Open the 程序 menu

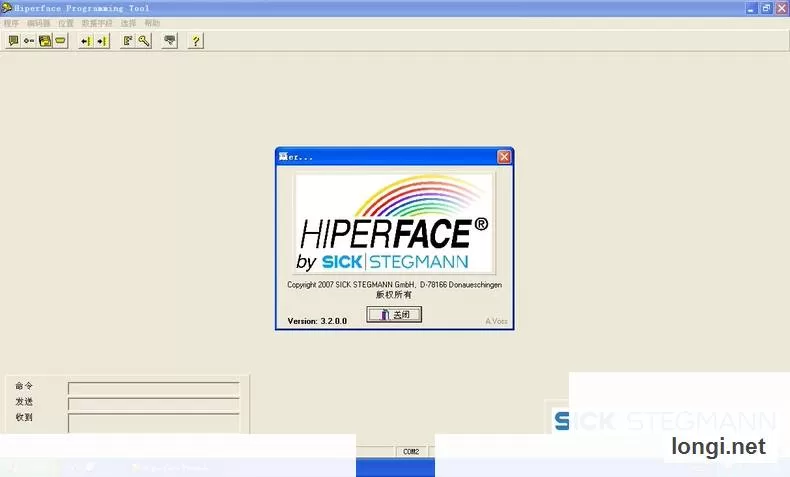point(11,23)
